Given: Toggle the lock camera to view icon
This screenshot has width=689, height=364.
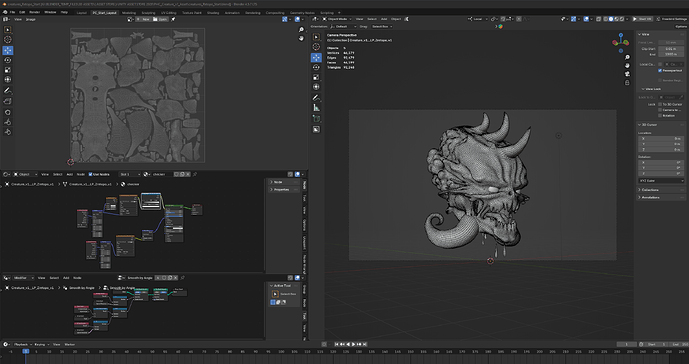Looking at the screenshot, I should (x=627, y=82).
